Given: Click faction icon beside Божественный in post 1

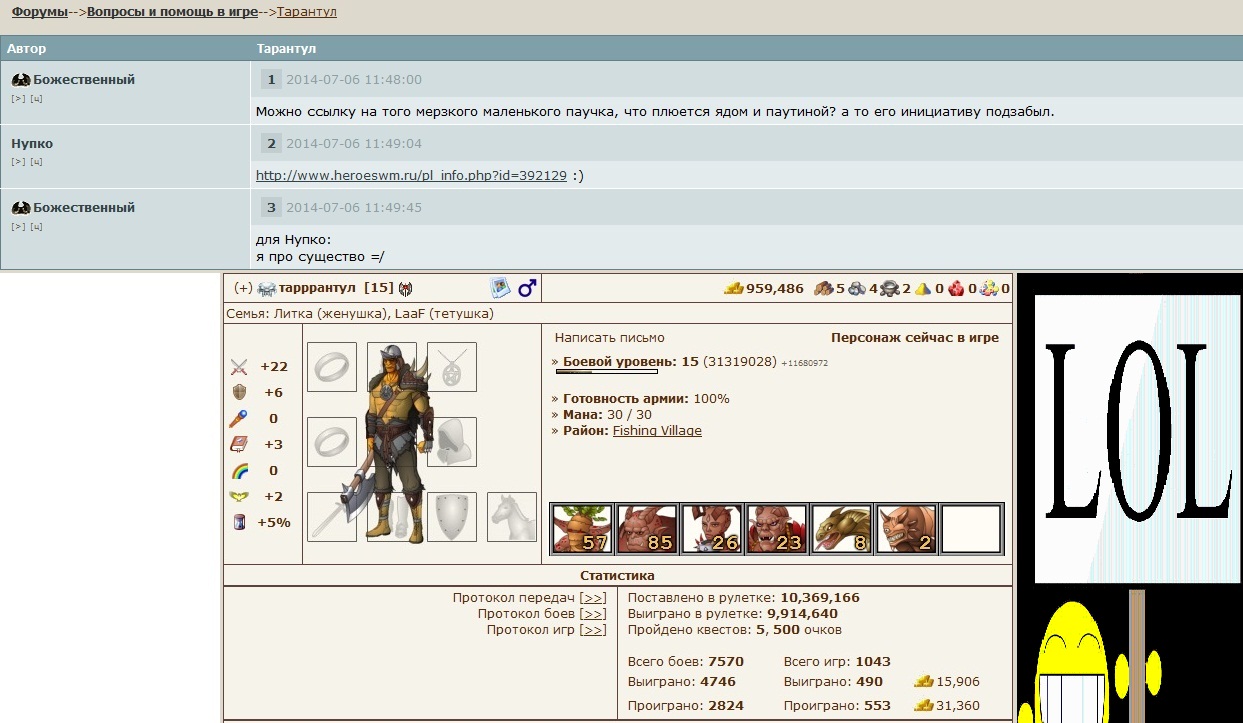Looking at the screenshot, I should tap(21, 80).
